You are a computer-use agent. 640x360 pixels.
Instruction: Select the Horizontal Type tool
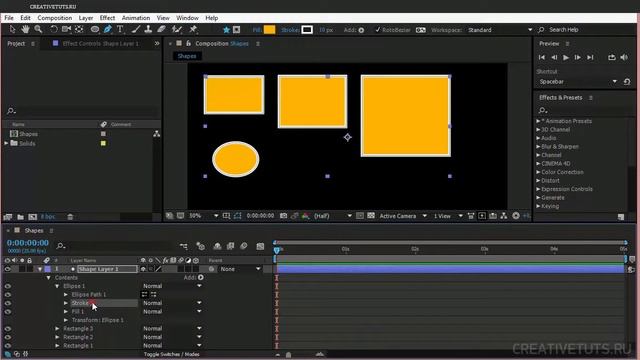tap(120, 29)
